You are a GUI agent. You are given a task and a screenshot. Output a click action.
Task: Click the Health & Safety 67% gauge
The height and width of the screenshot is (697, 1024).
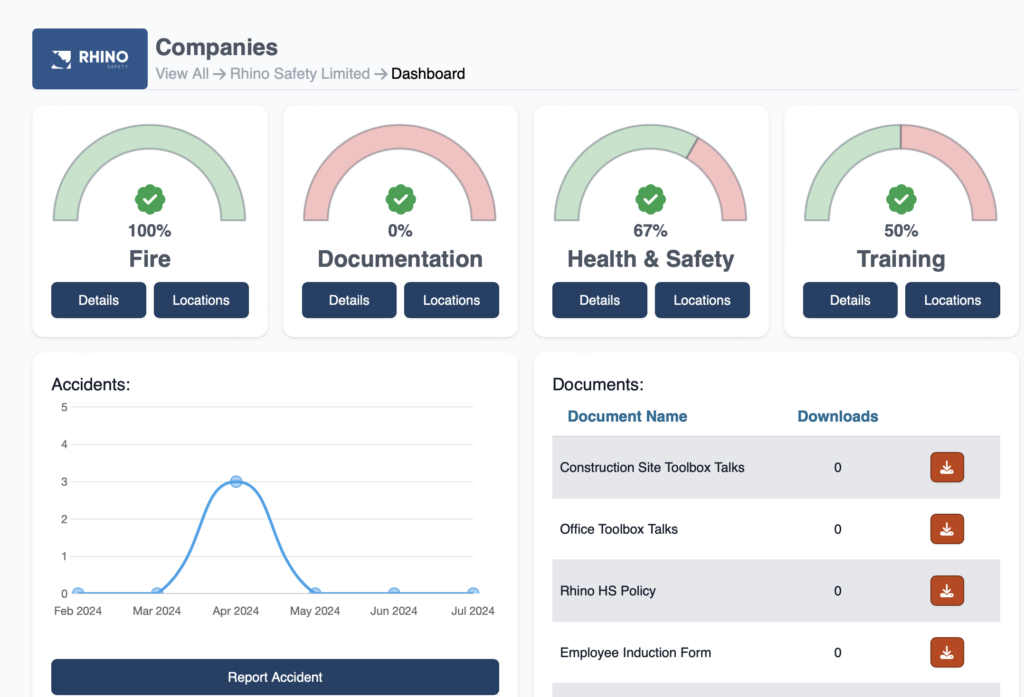click(x=650, y=137)
